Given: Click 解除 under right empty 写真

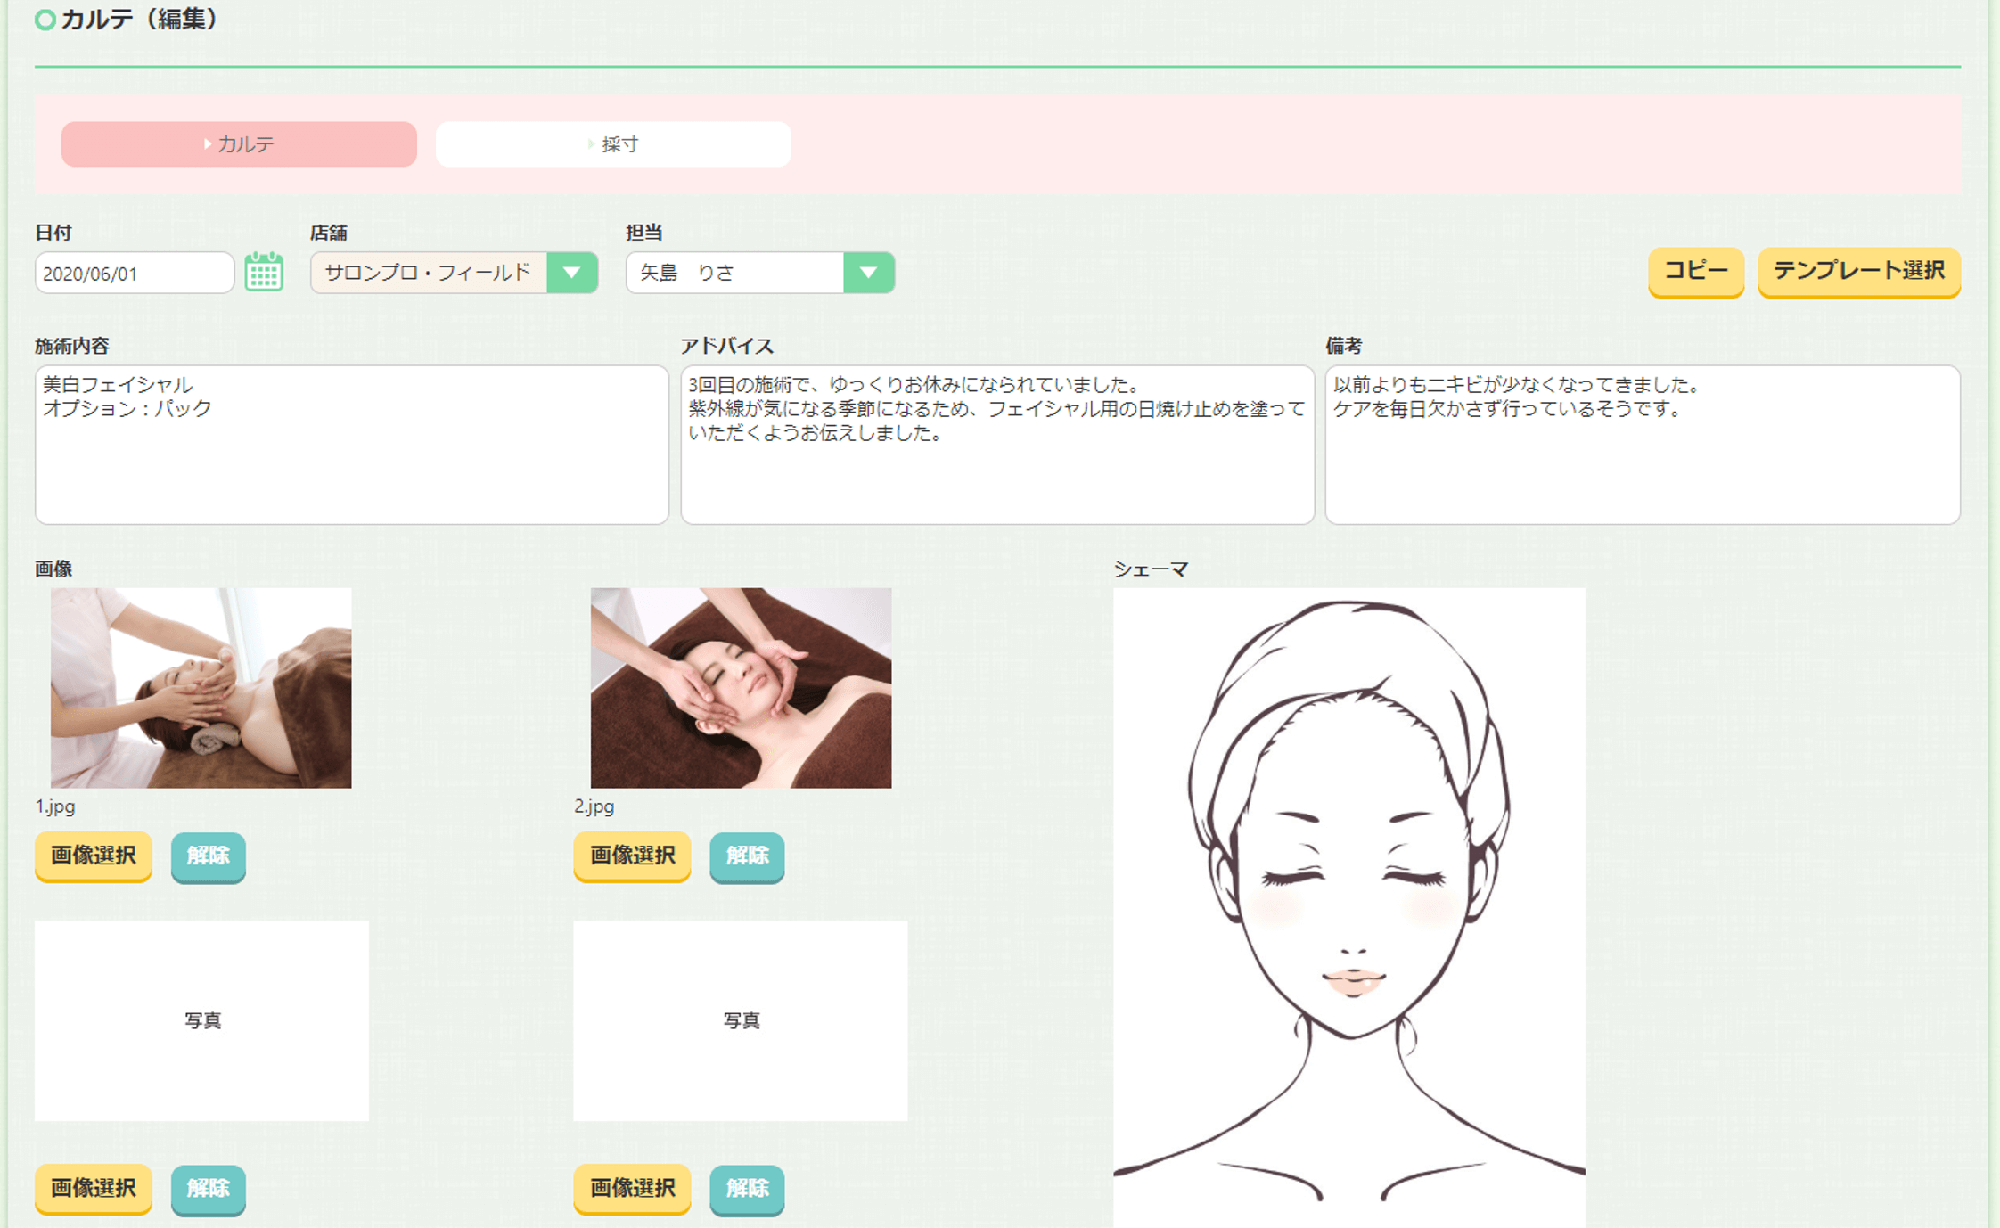Looking at the screenshot, I should coord(747,1189).
